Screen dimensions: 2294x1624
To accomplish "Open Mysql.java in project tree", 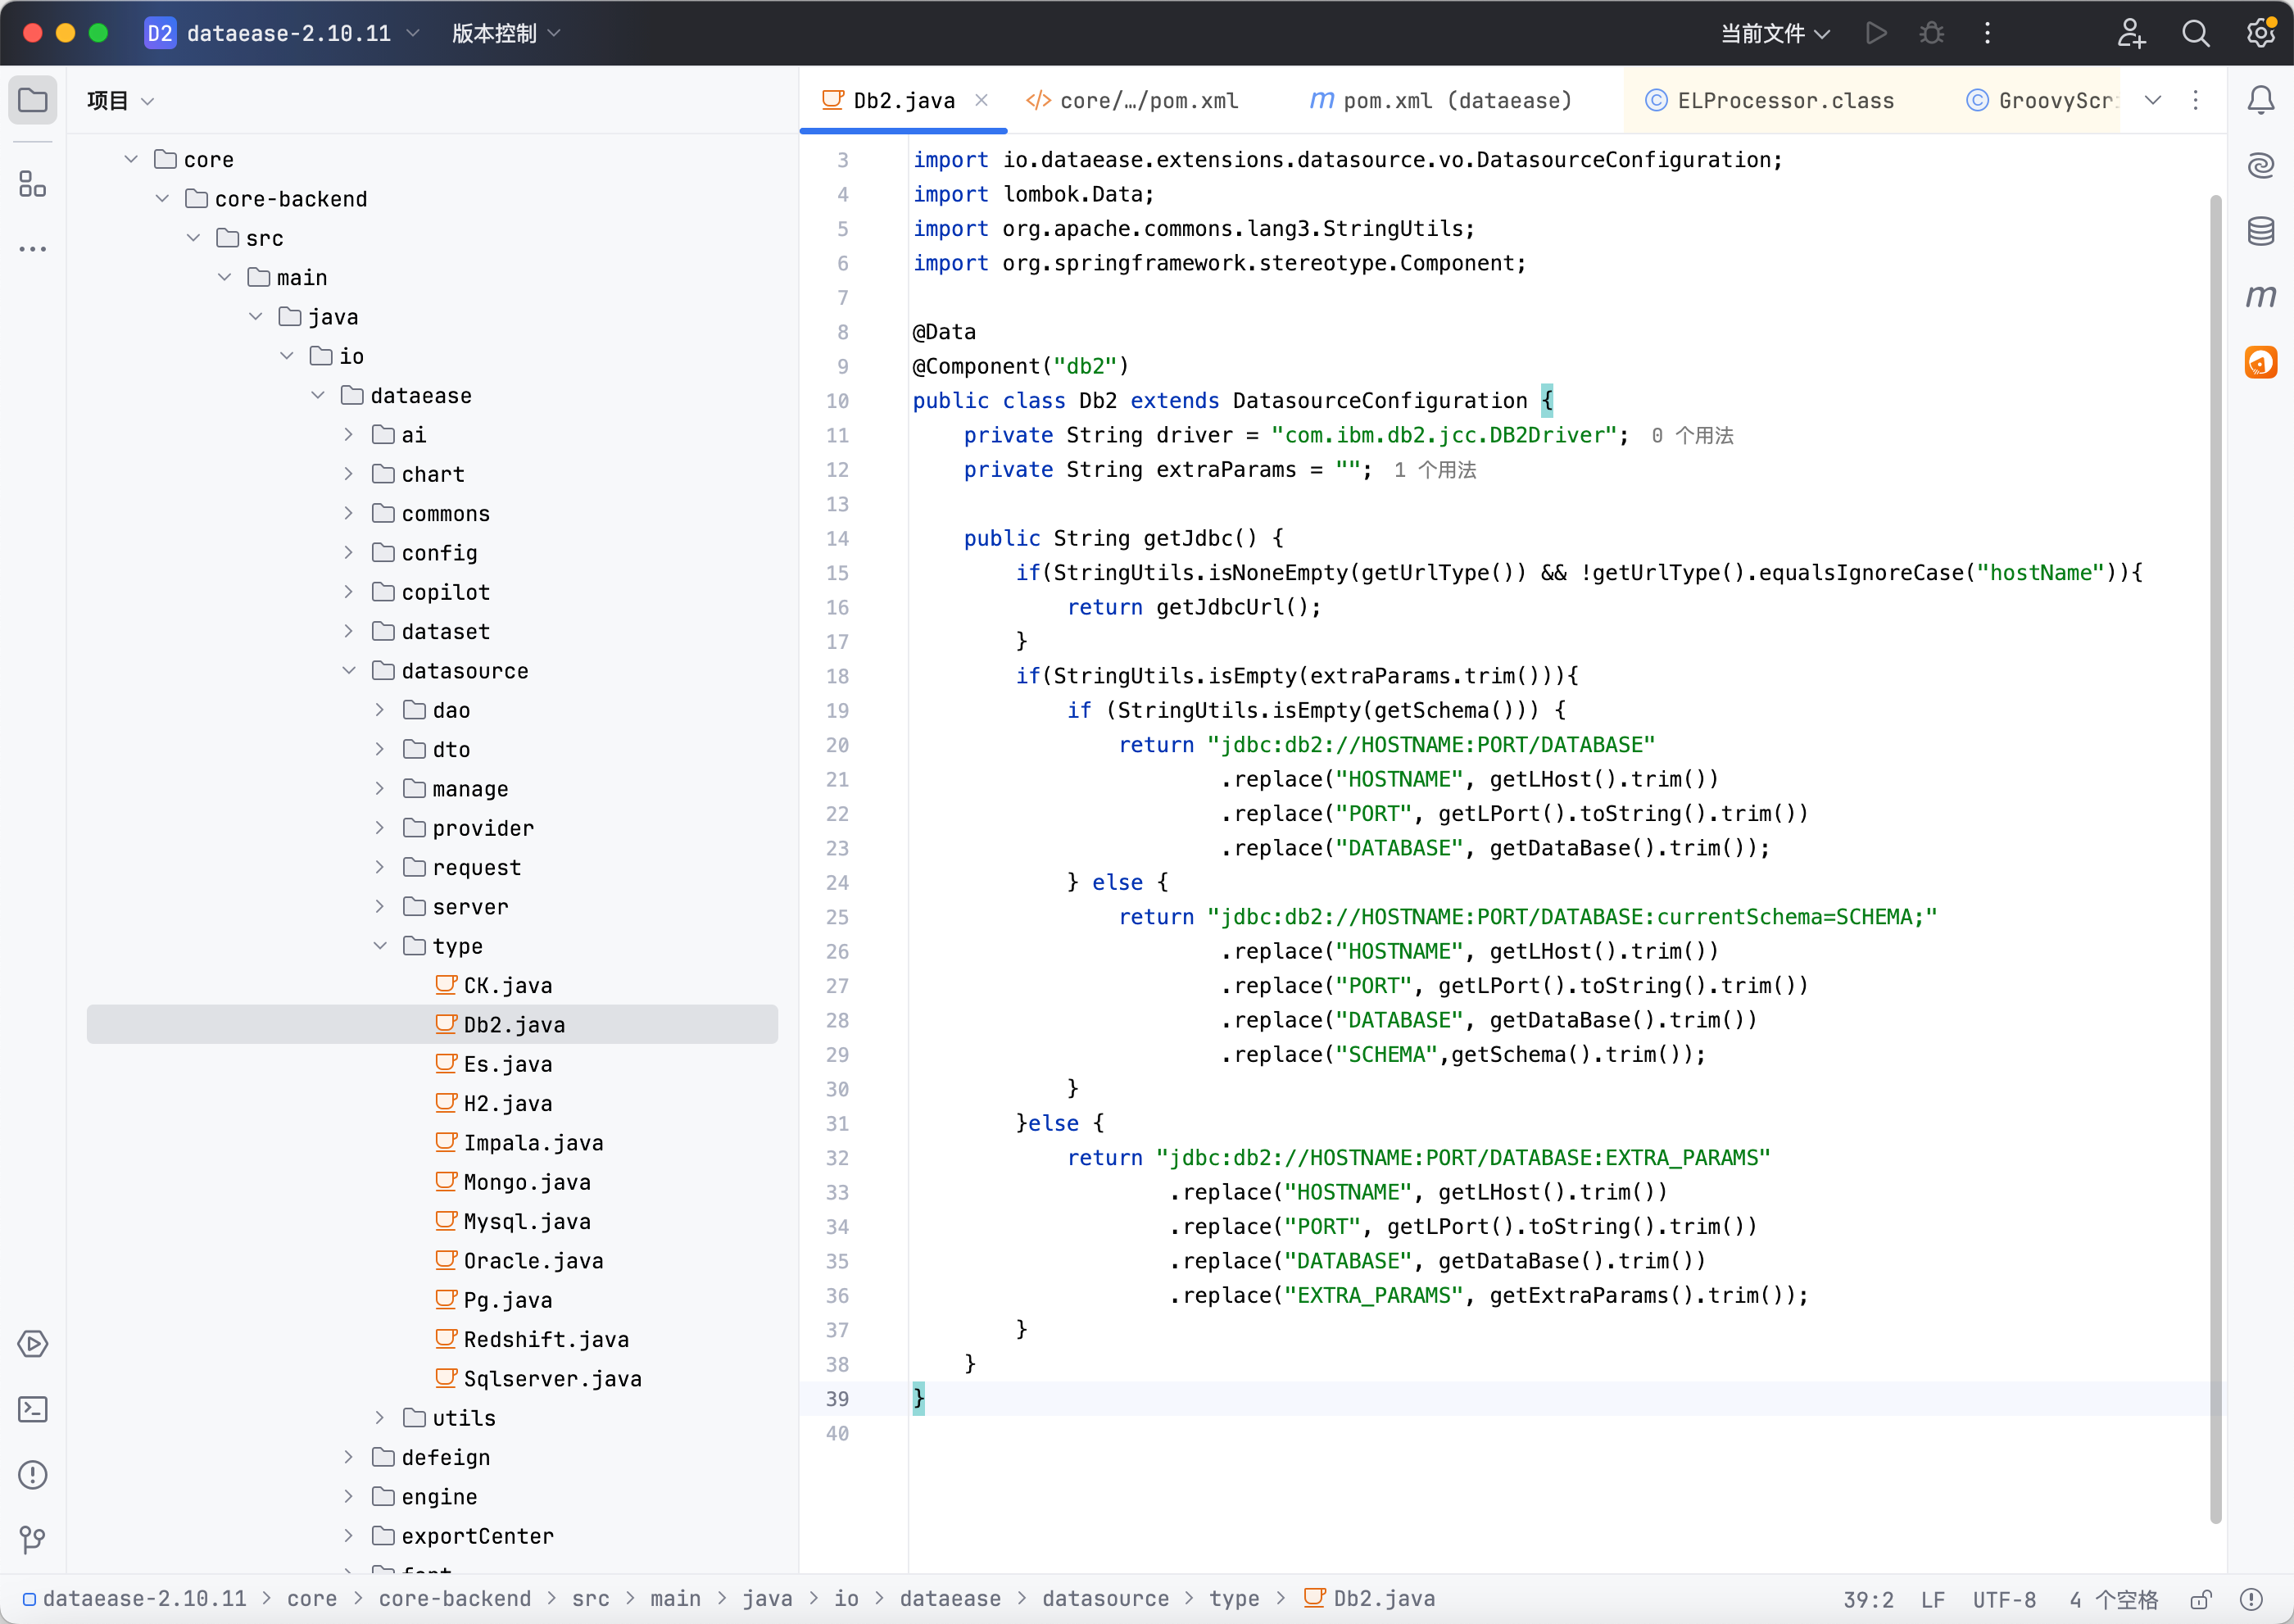I will pos(526,1221).
